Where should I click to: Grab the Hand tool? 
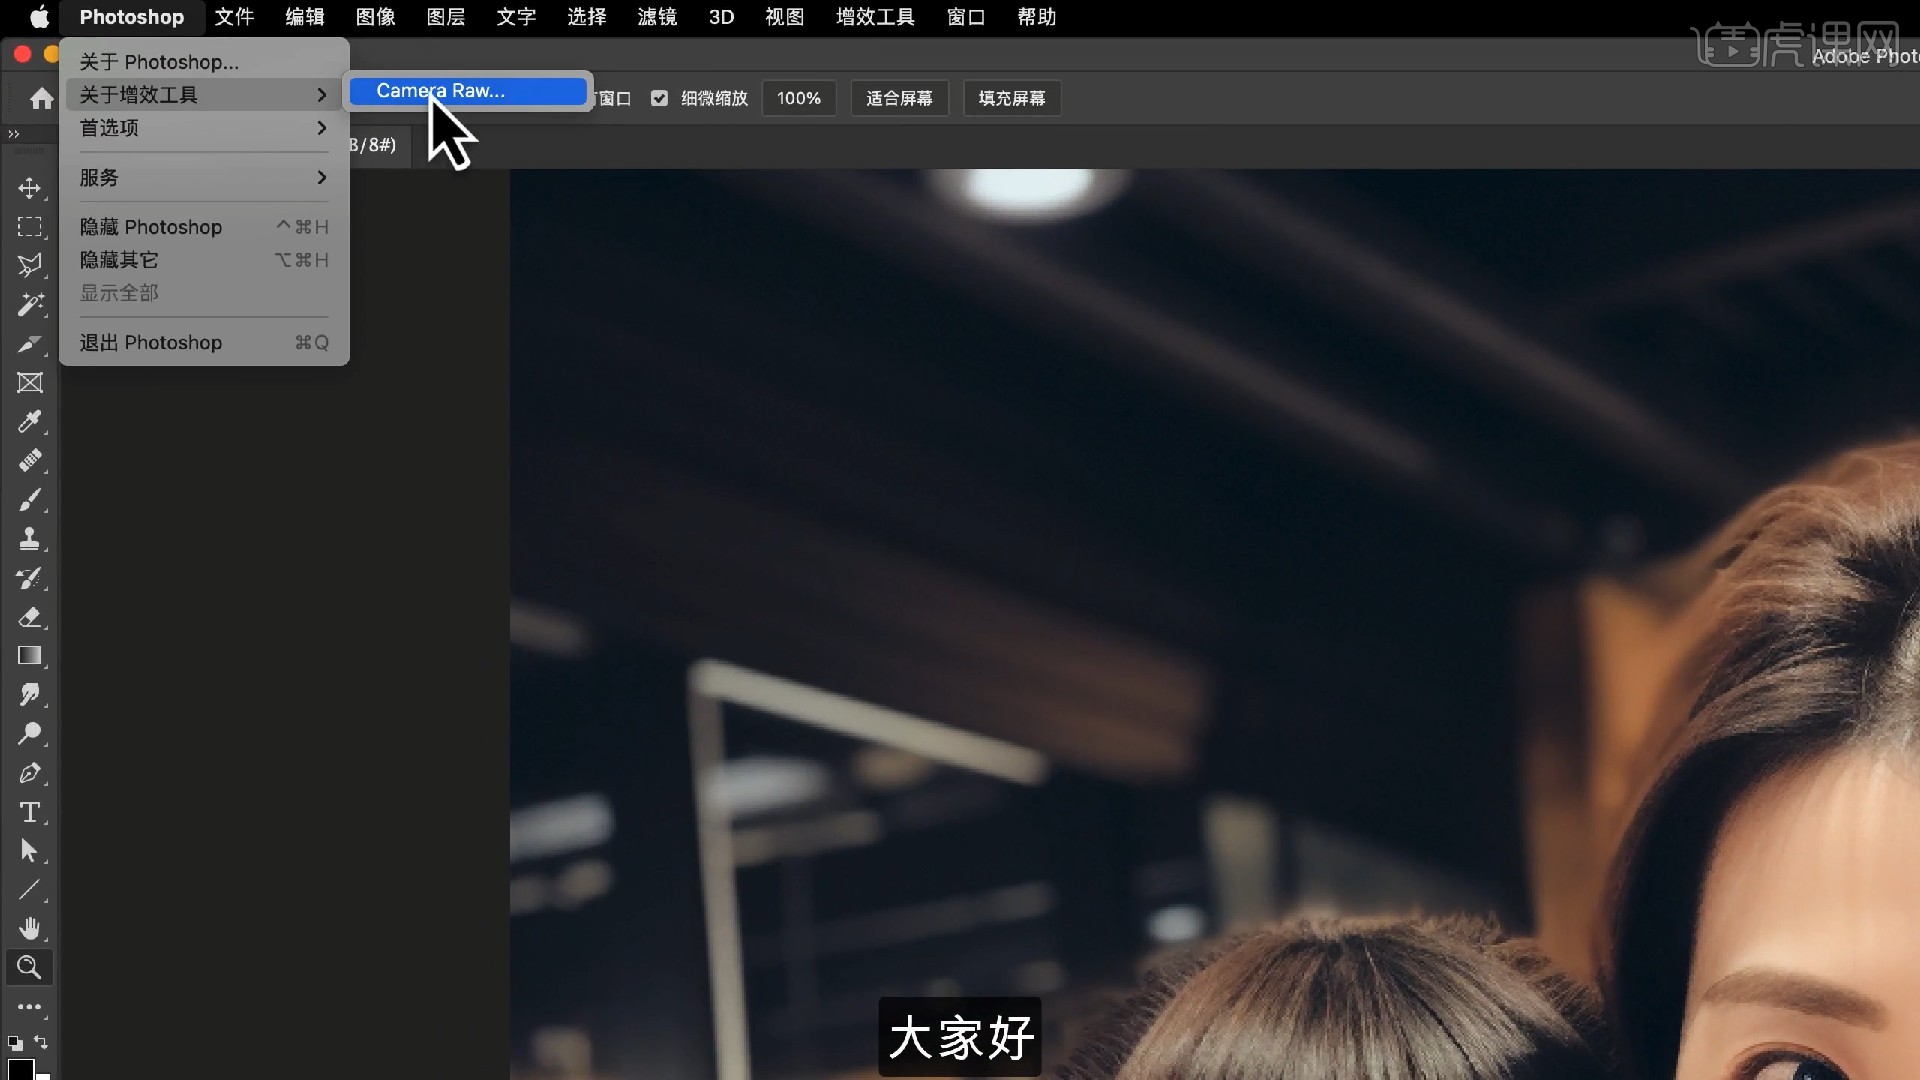click(30, 928)
